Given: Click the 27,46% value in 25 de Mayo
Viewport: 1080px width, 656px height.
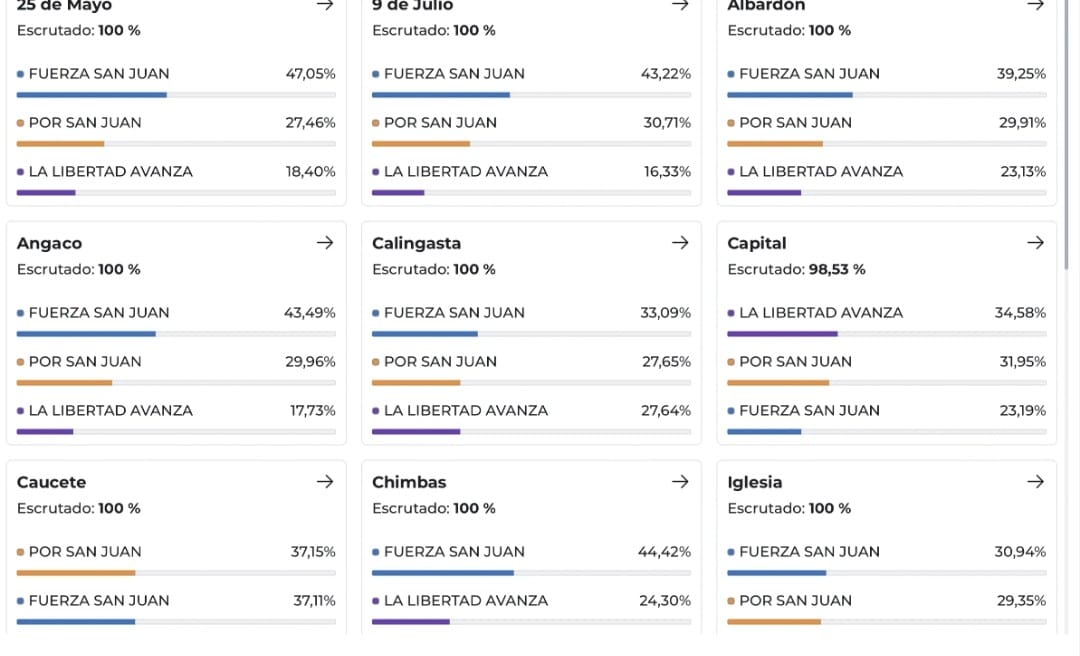Looking at the screenshot, I should pos(311,123).
